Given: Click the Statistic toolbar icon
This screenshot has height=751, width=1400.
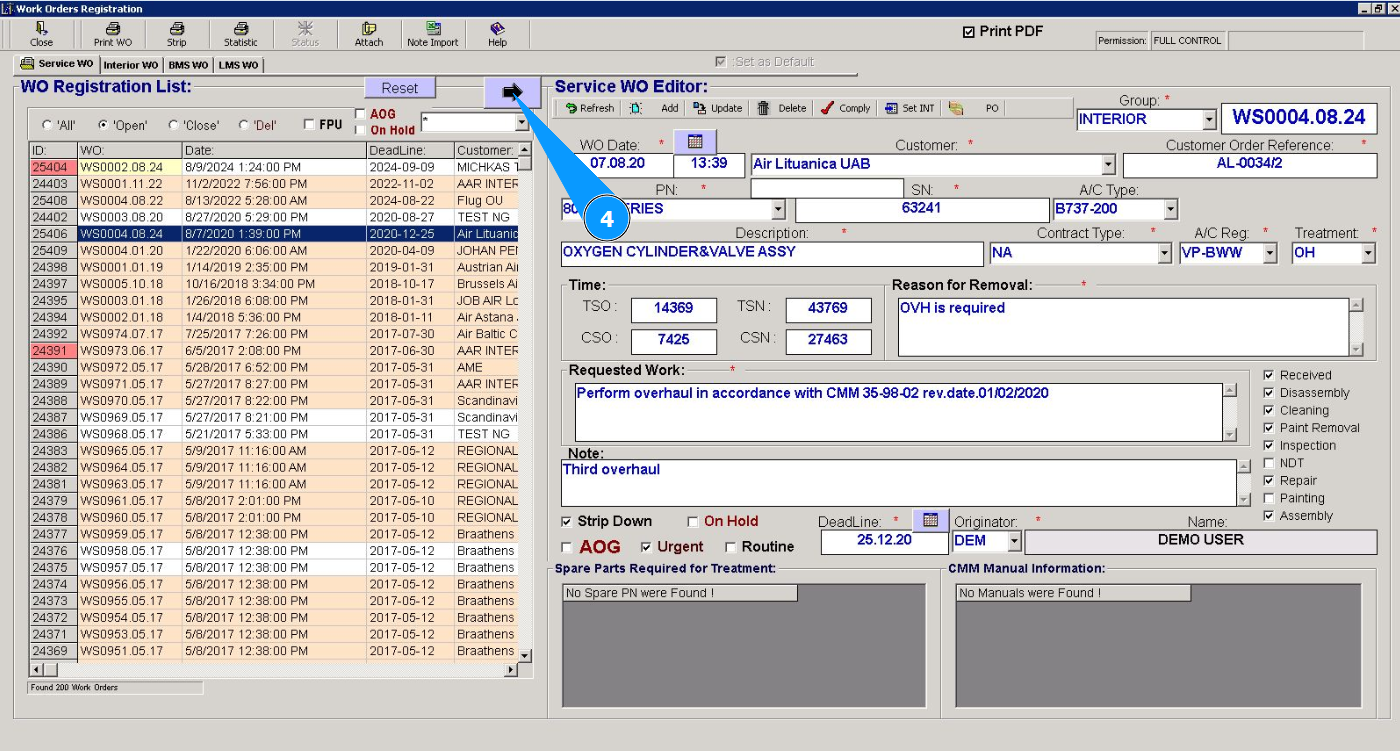Looking at the screenshot, I should click(x=240, y=34).
